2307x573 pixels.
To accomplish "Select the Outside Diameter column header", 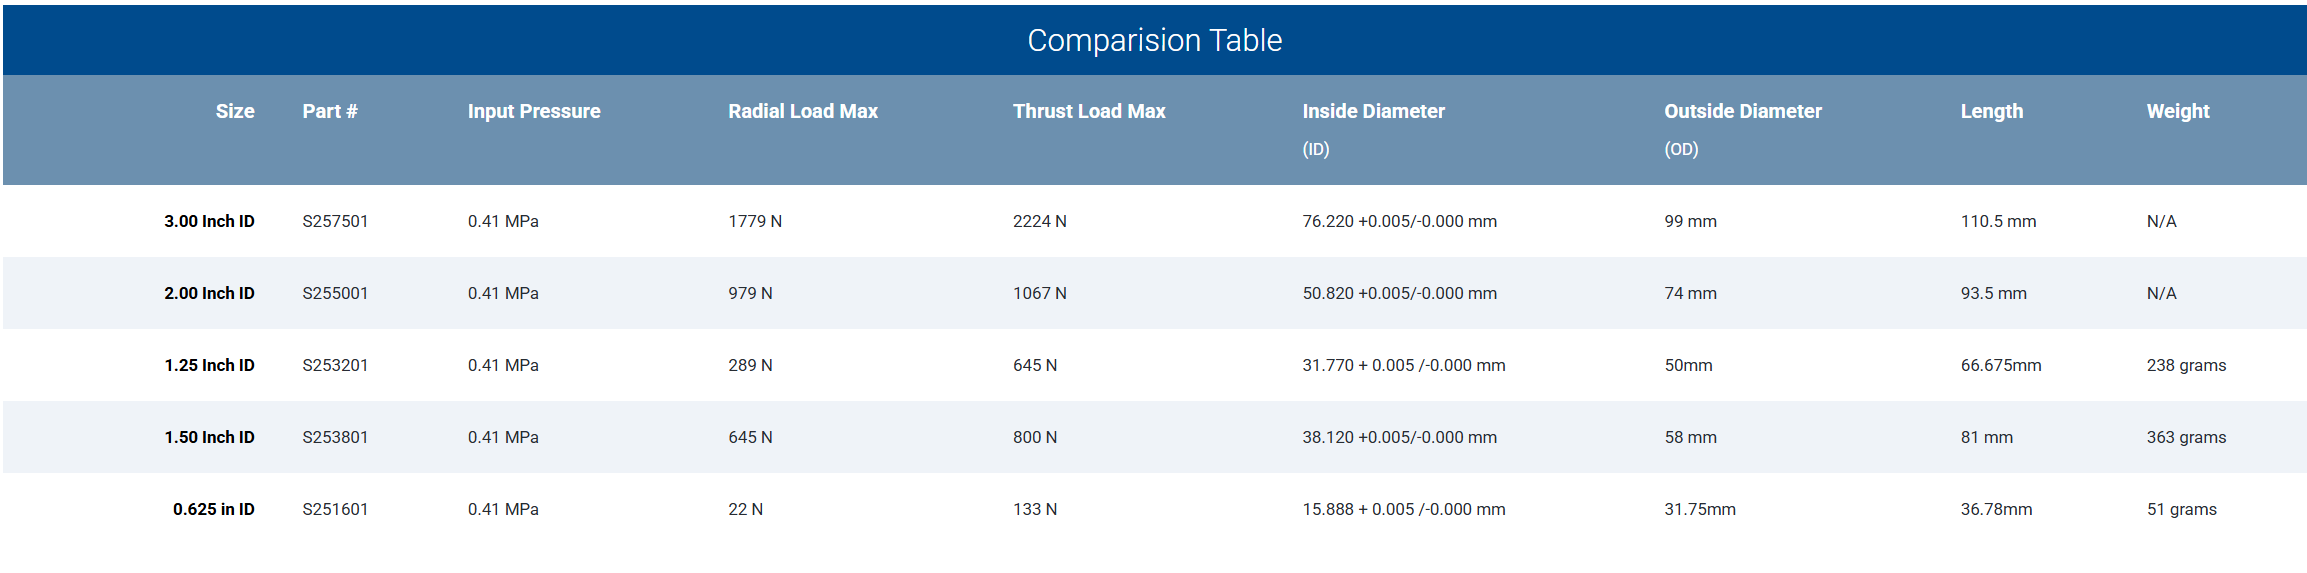I will [1742, 111].
